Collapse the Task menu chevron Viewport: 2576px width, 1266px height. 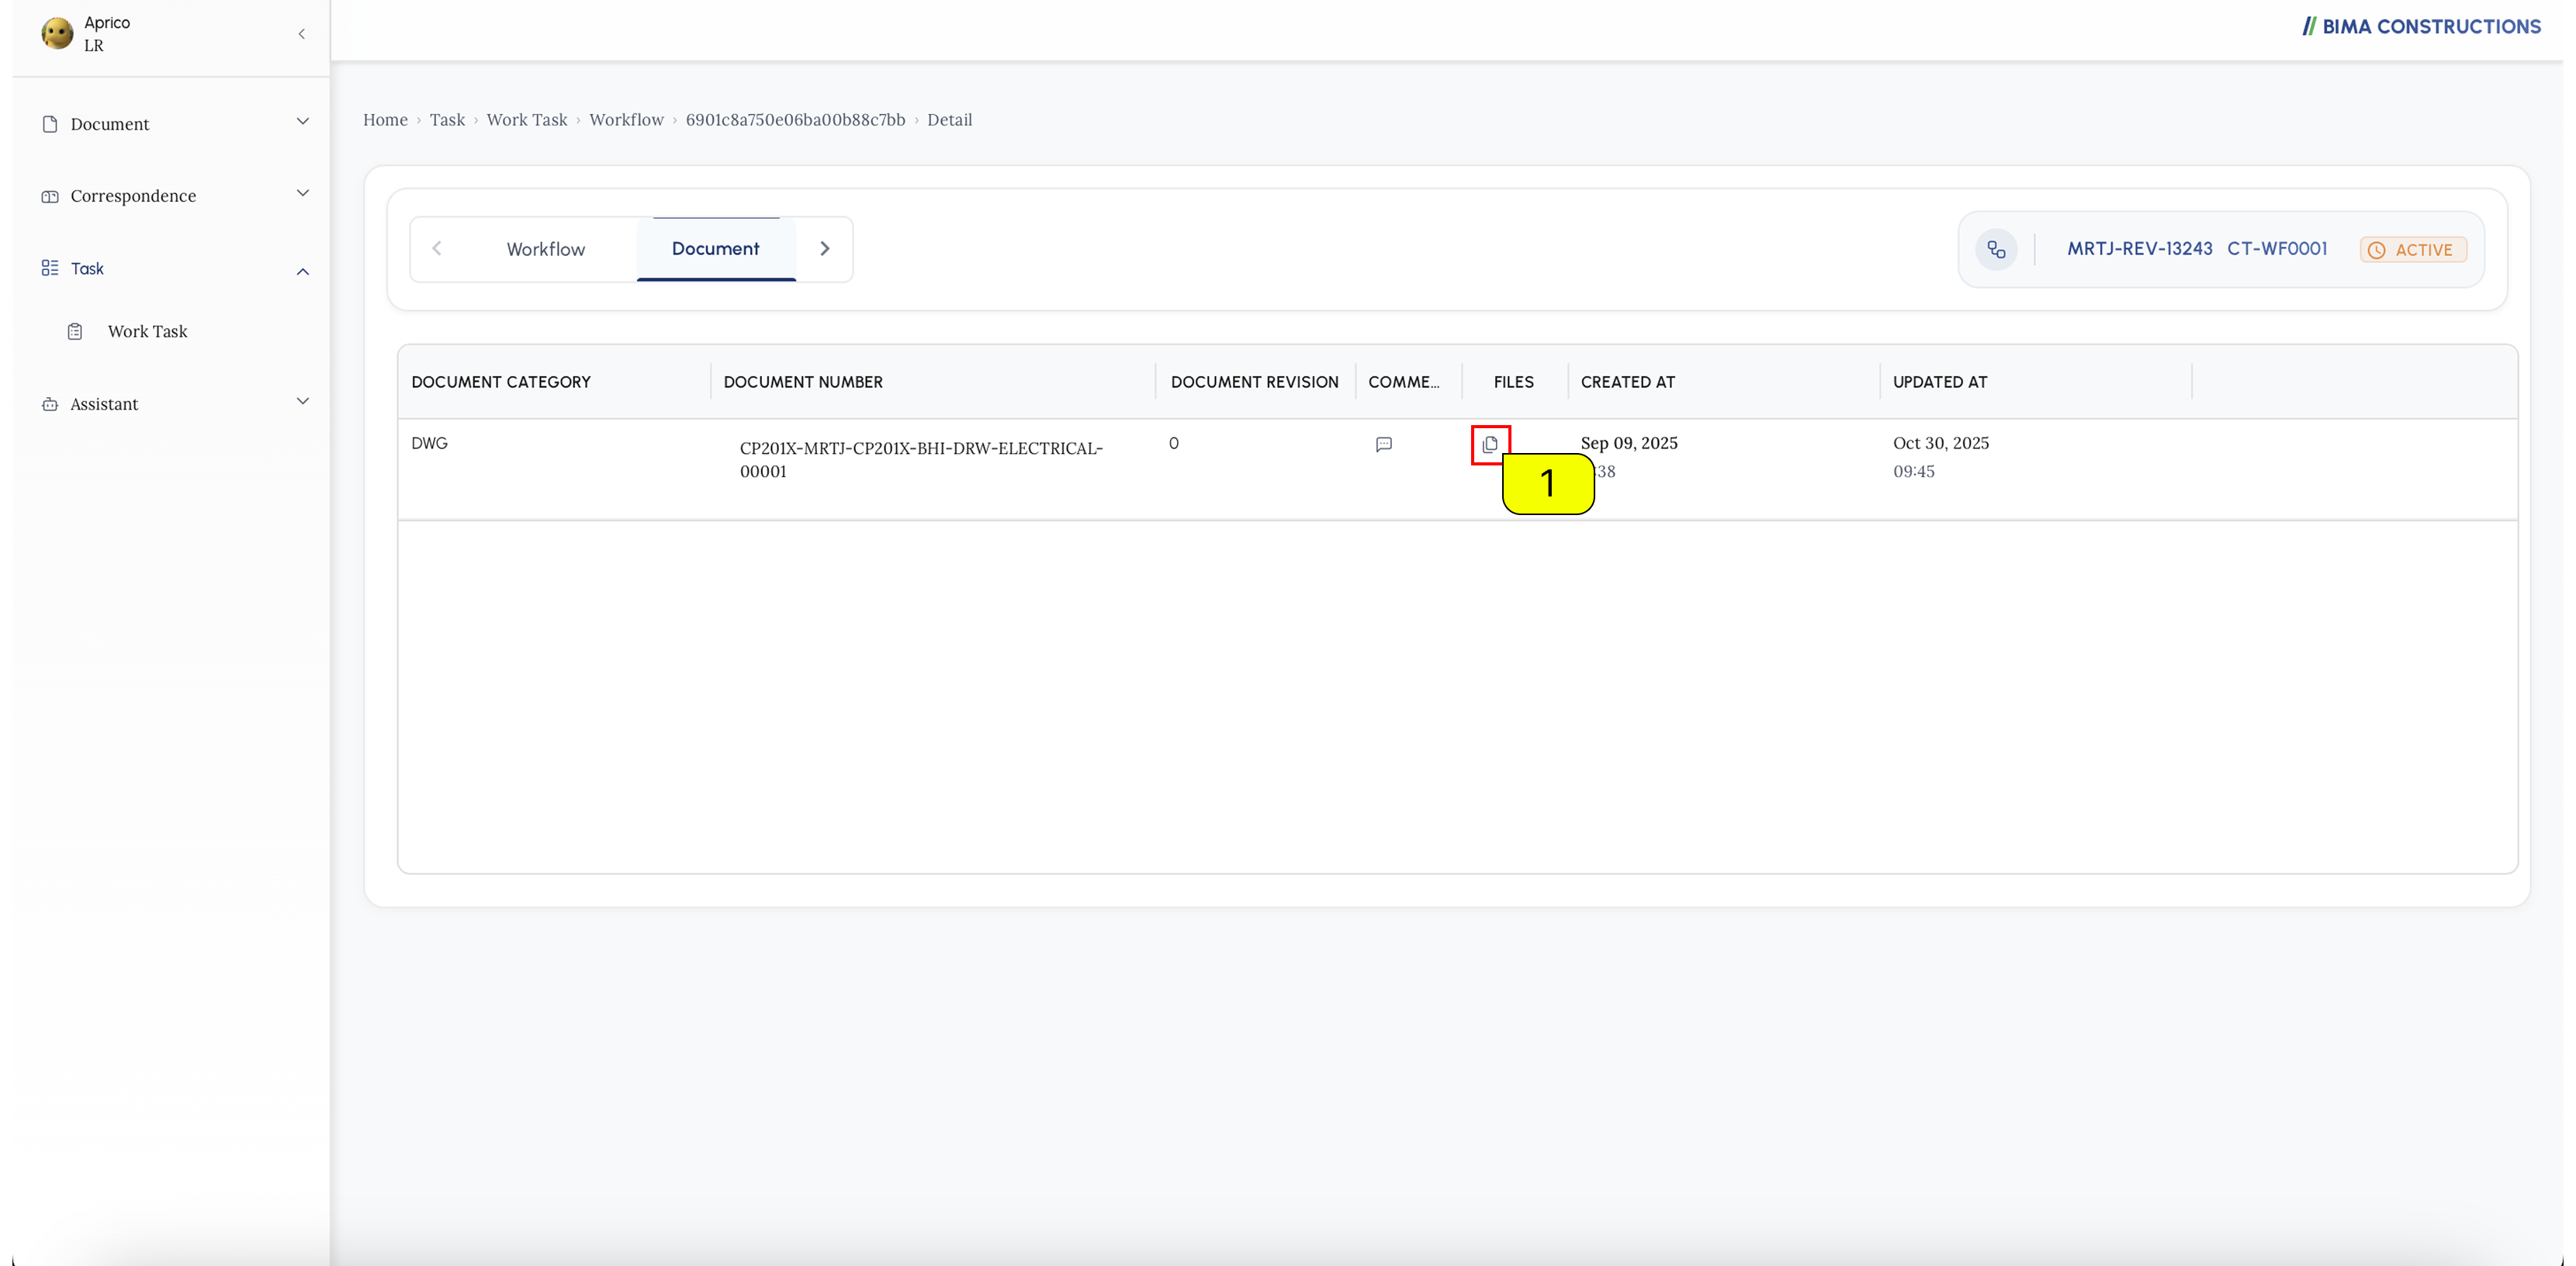pos(302,271)
